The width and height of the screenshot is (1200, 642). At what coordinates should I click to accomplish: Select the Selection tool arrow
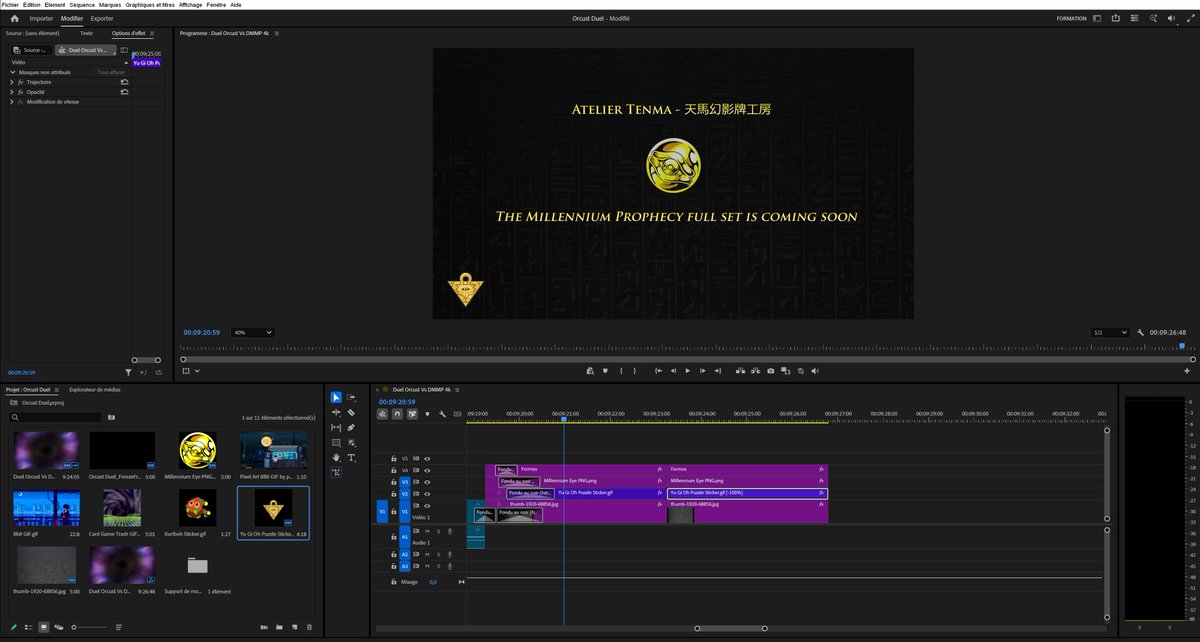click(336, 398)
